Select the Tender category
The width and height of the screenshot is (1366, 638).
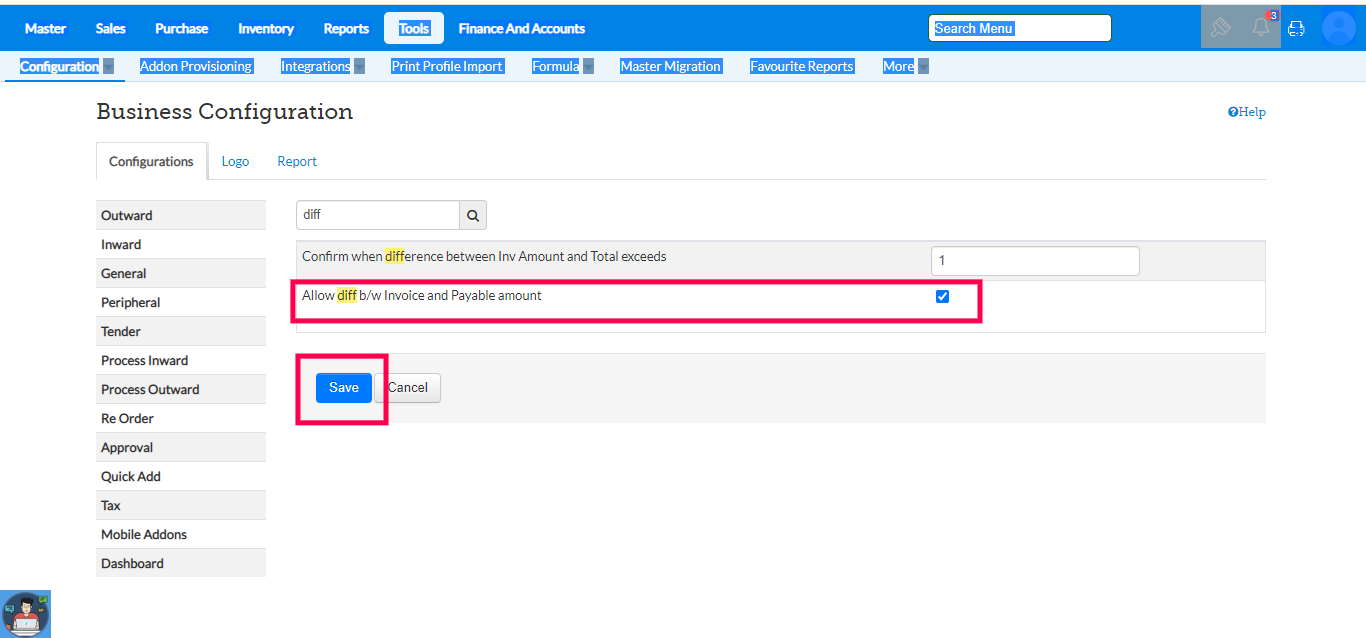point(181,331)
